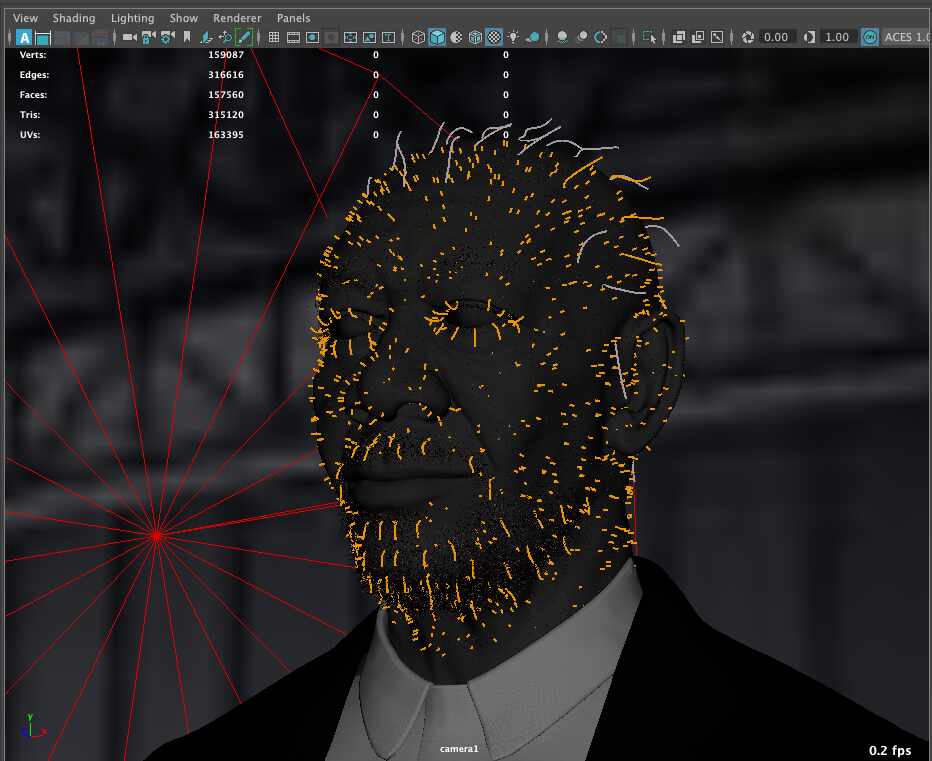The image size is (932, 761).
Task: Open the Show menu
Action: pos(184,18)
